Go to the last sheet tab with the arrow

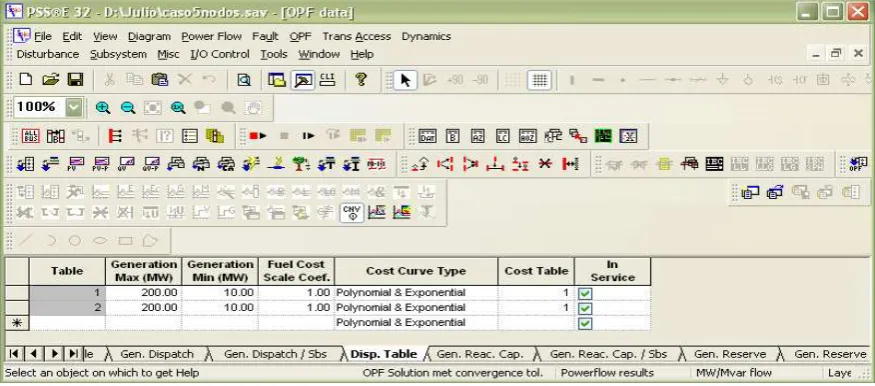73,353
